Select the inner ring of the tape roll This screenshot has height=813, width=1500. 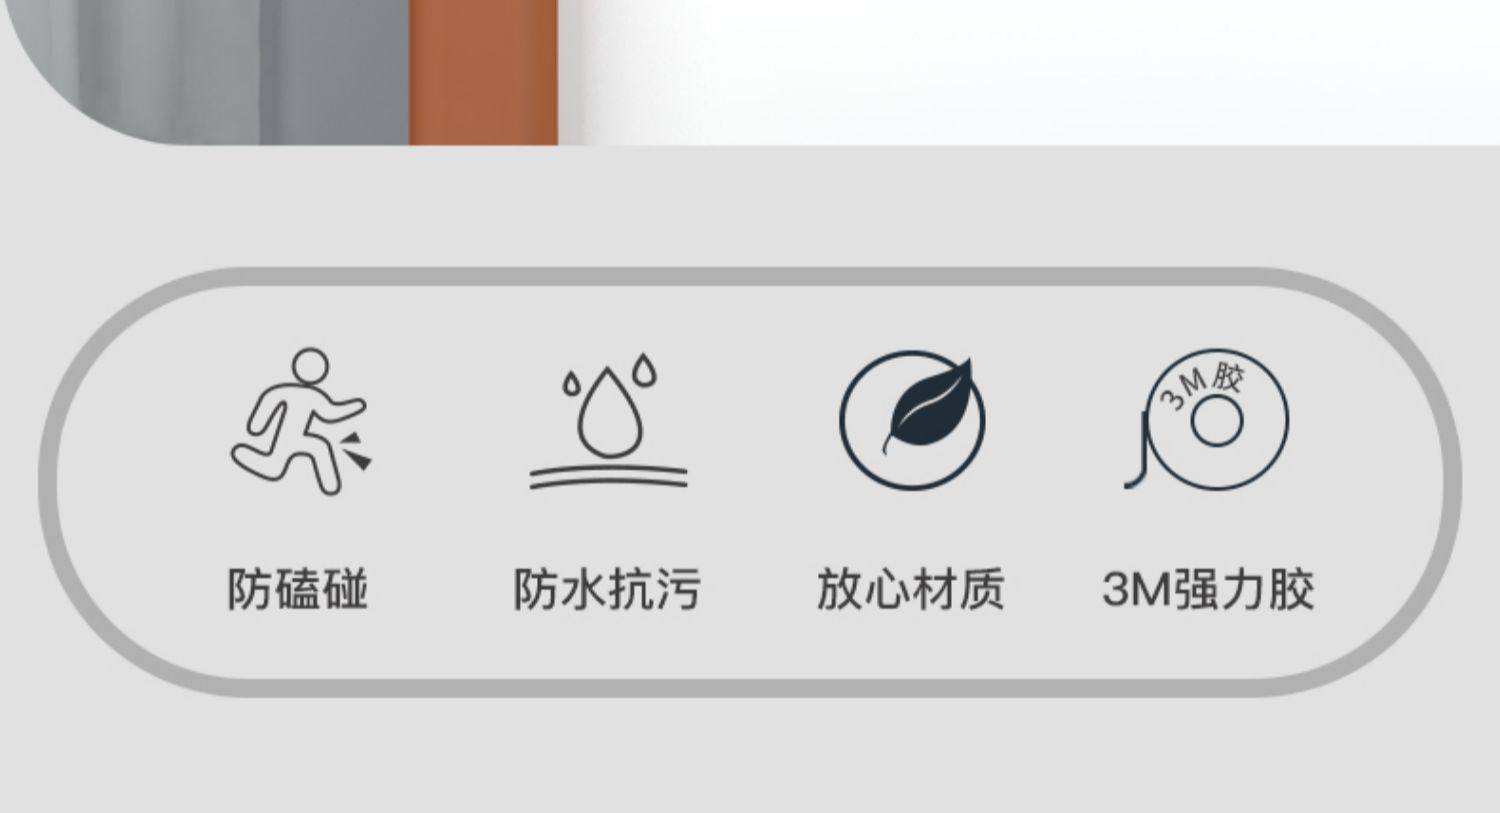click(x=1217, y=421)
